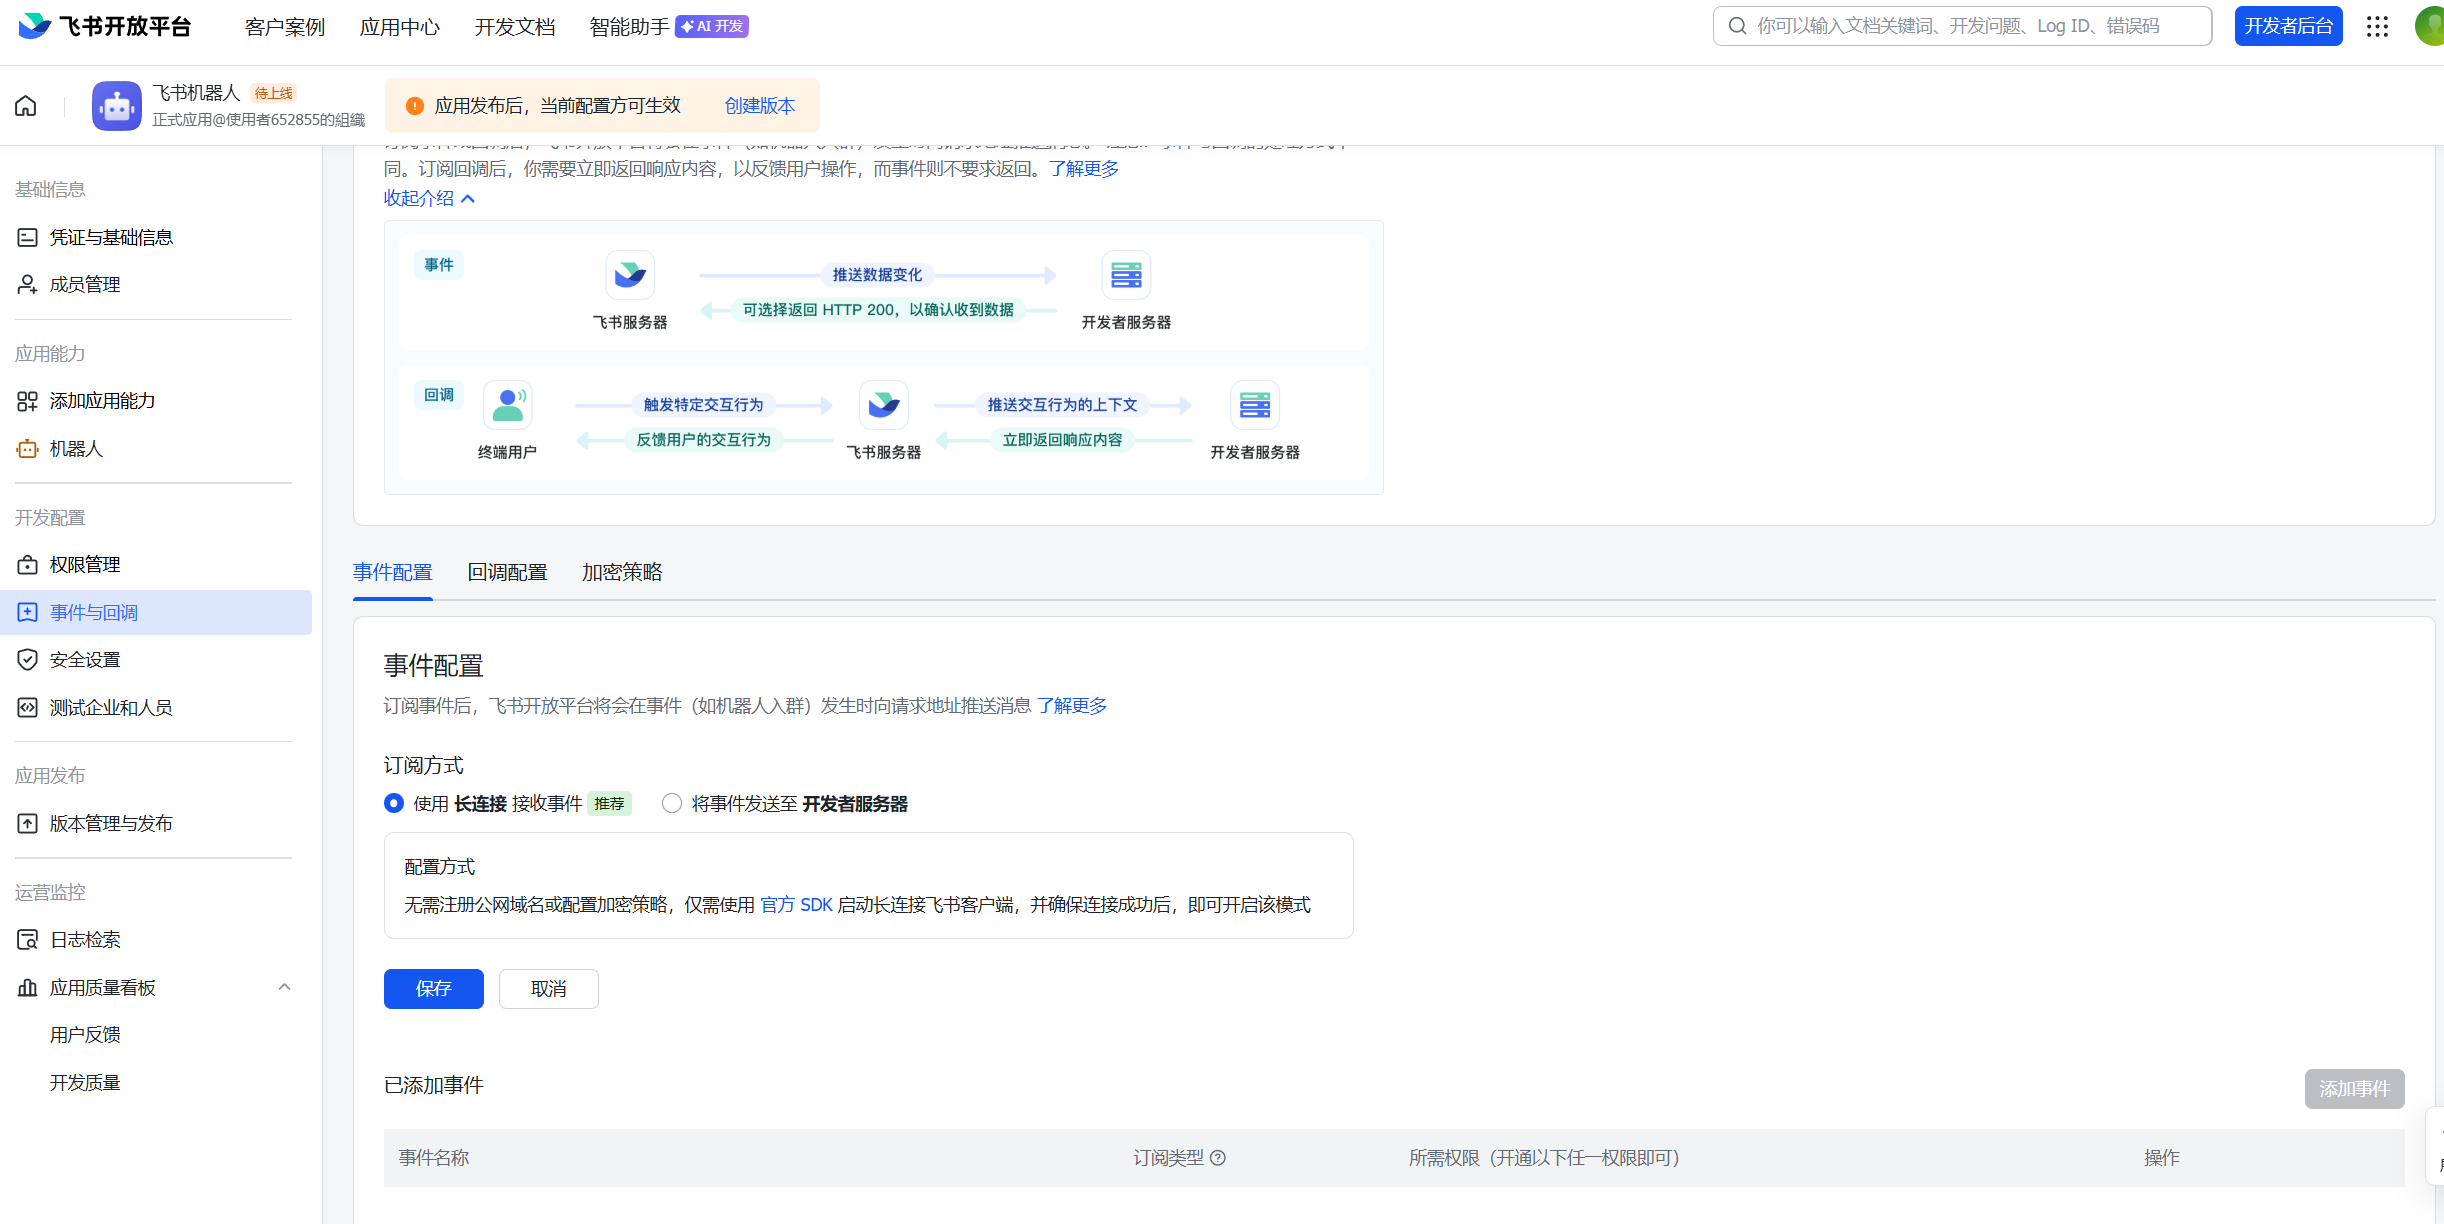Collapse the 应用质量看板 sidebar group
This screenshot has height=1224, width=2444.
pyautogui.click(x=284, y=988)
